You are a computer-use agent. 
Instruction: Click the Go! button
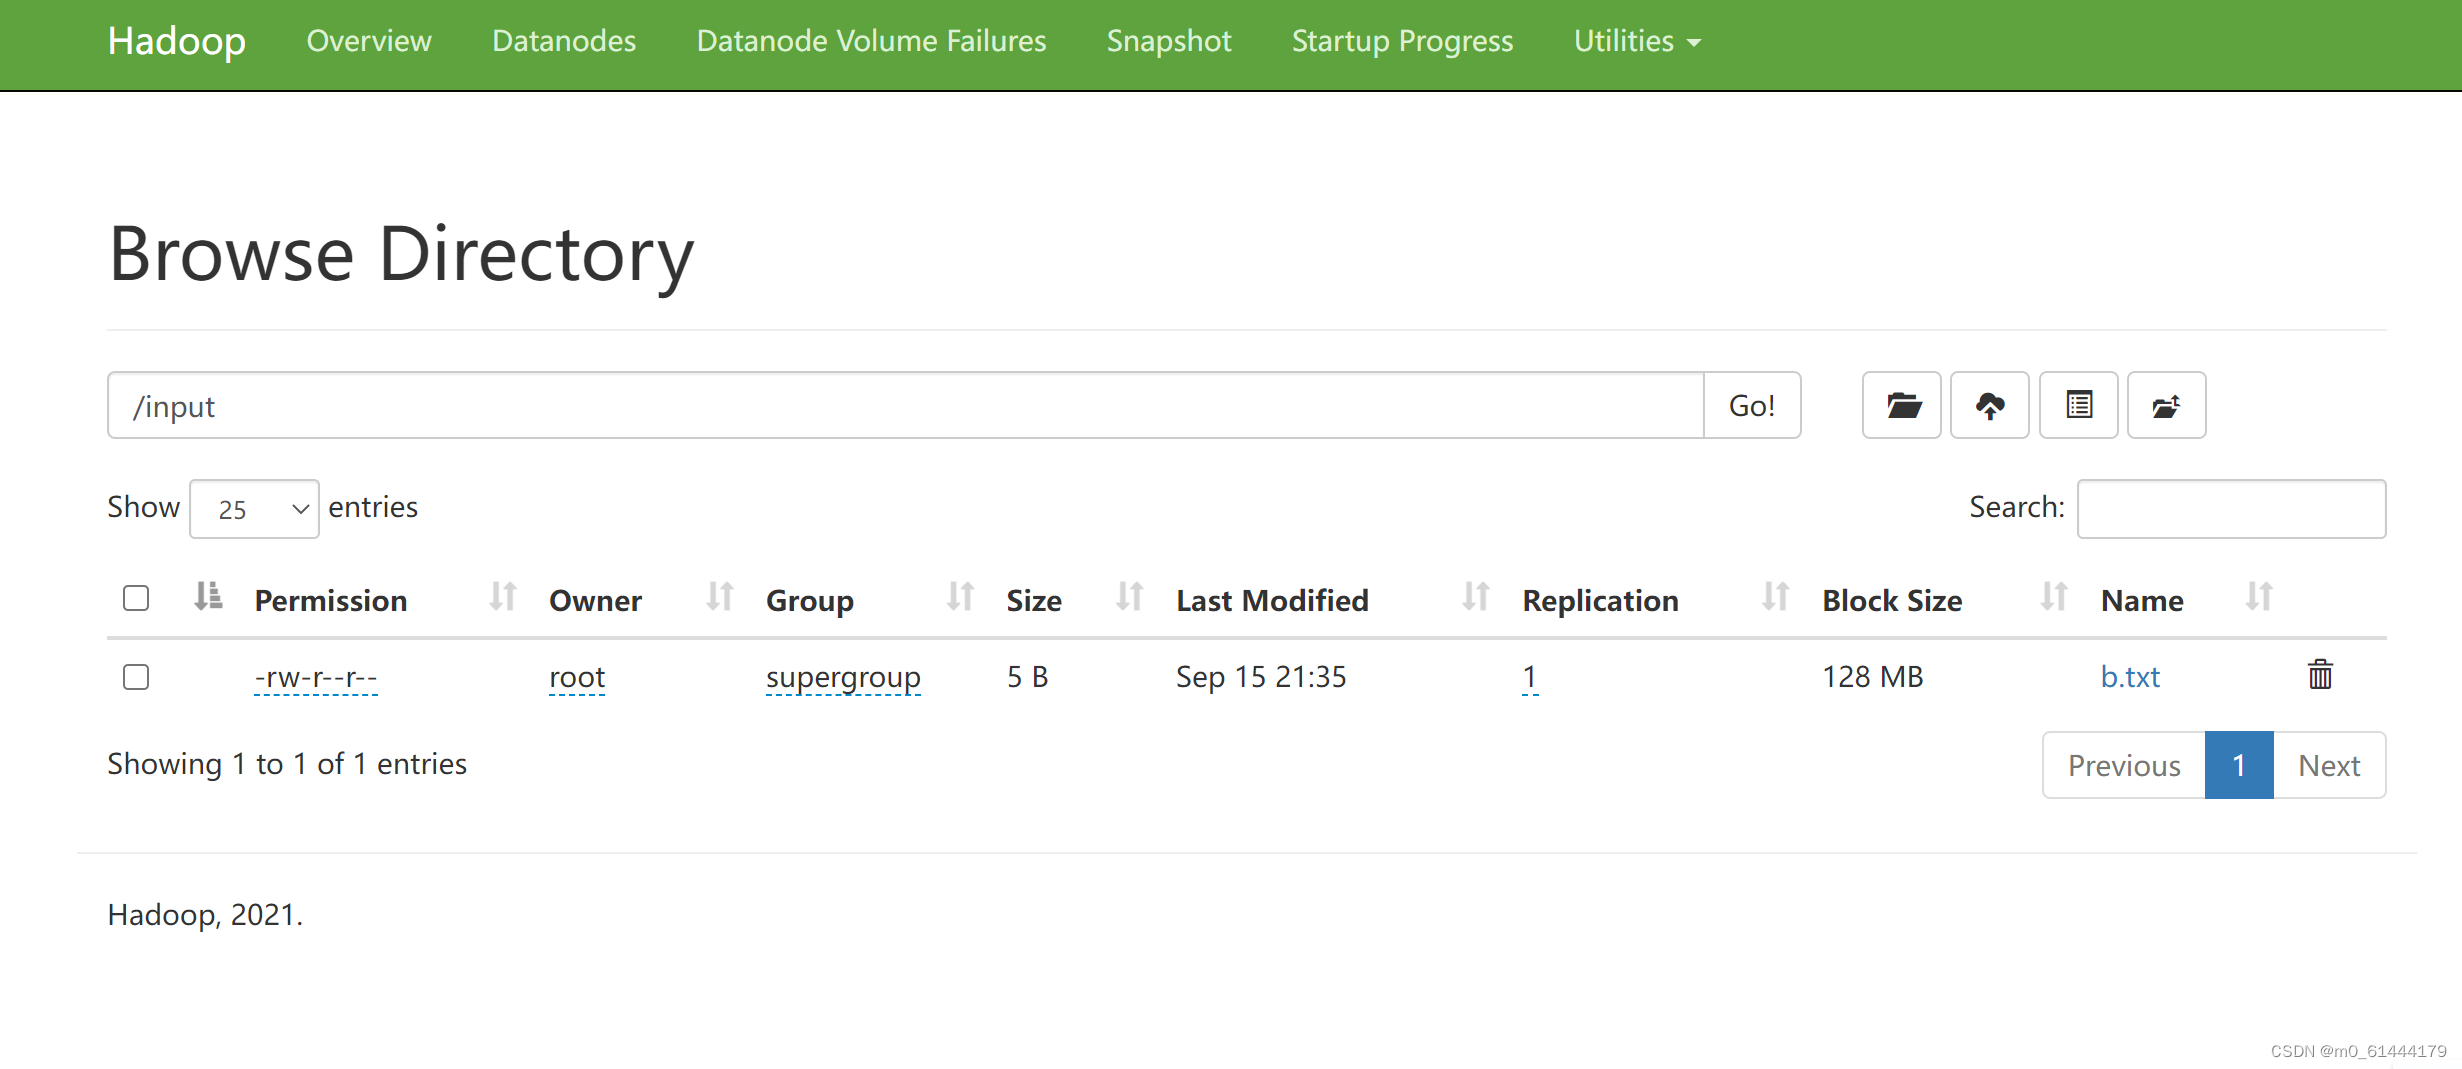pyautogui.click(x=1752, y=405)
